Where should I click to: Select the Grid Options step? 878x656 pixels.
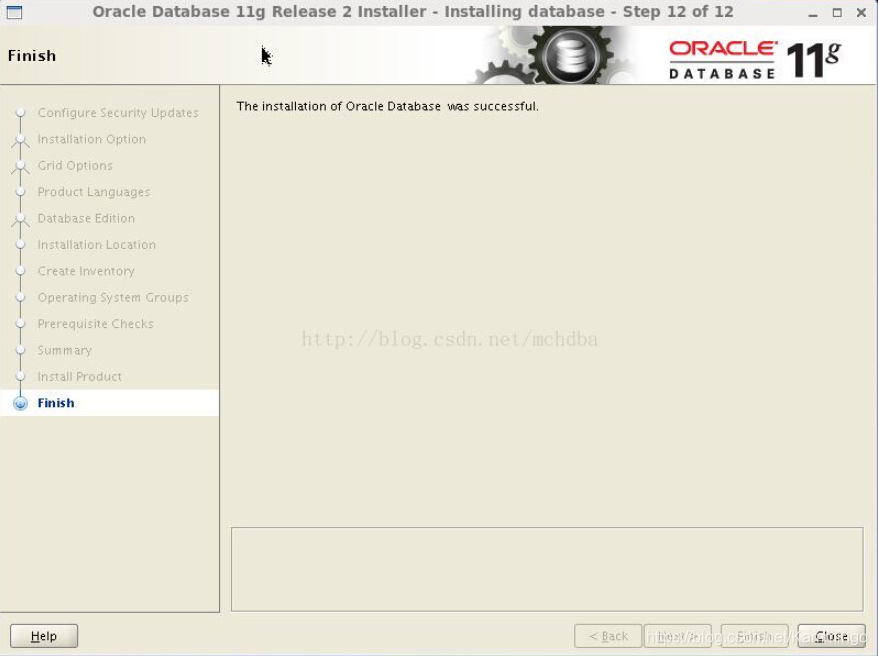click(x=75, y=166)
